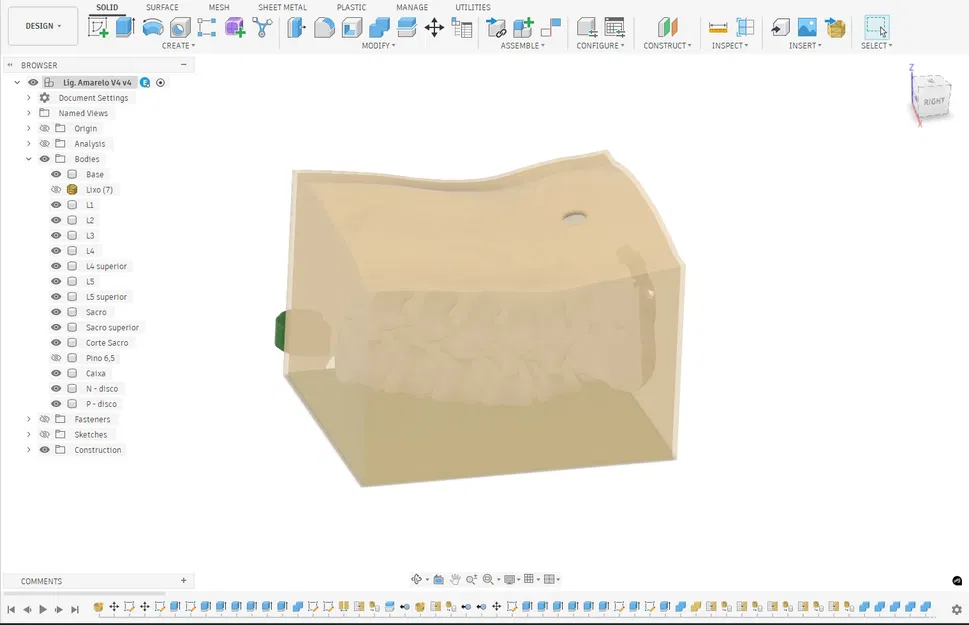Screen dimensions: 969x625
Task: Select the Create Sketch tool
Action: [100, 26]
